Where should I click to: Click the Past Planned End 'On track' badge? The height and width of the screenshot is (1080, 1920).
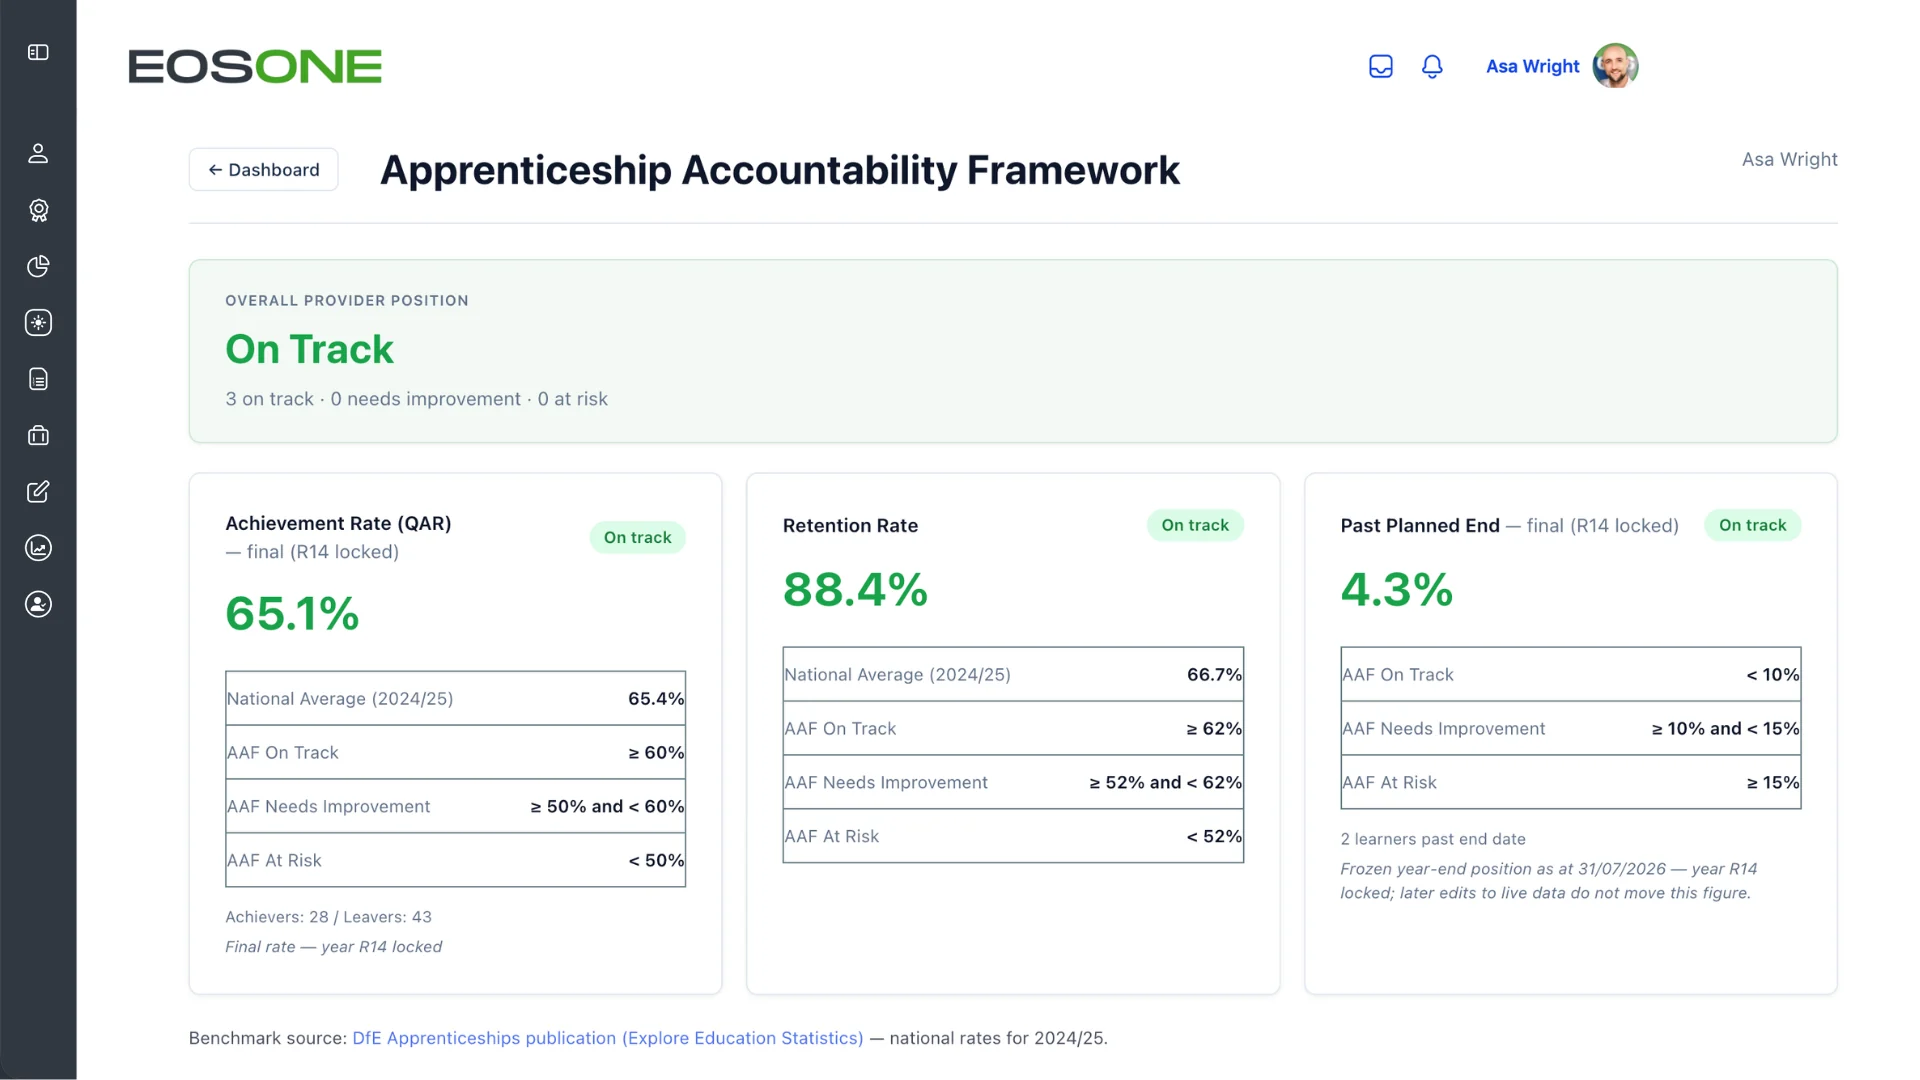1752,525
